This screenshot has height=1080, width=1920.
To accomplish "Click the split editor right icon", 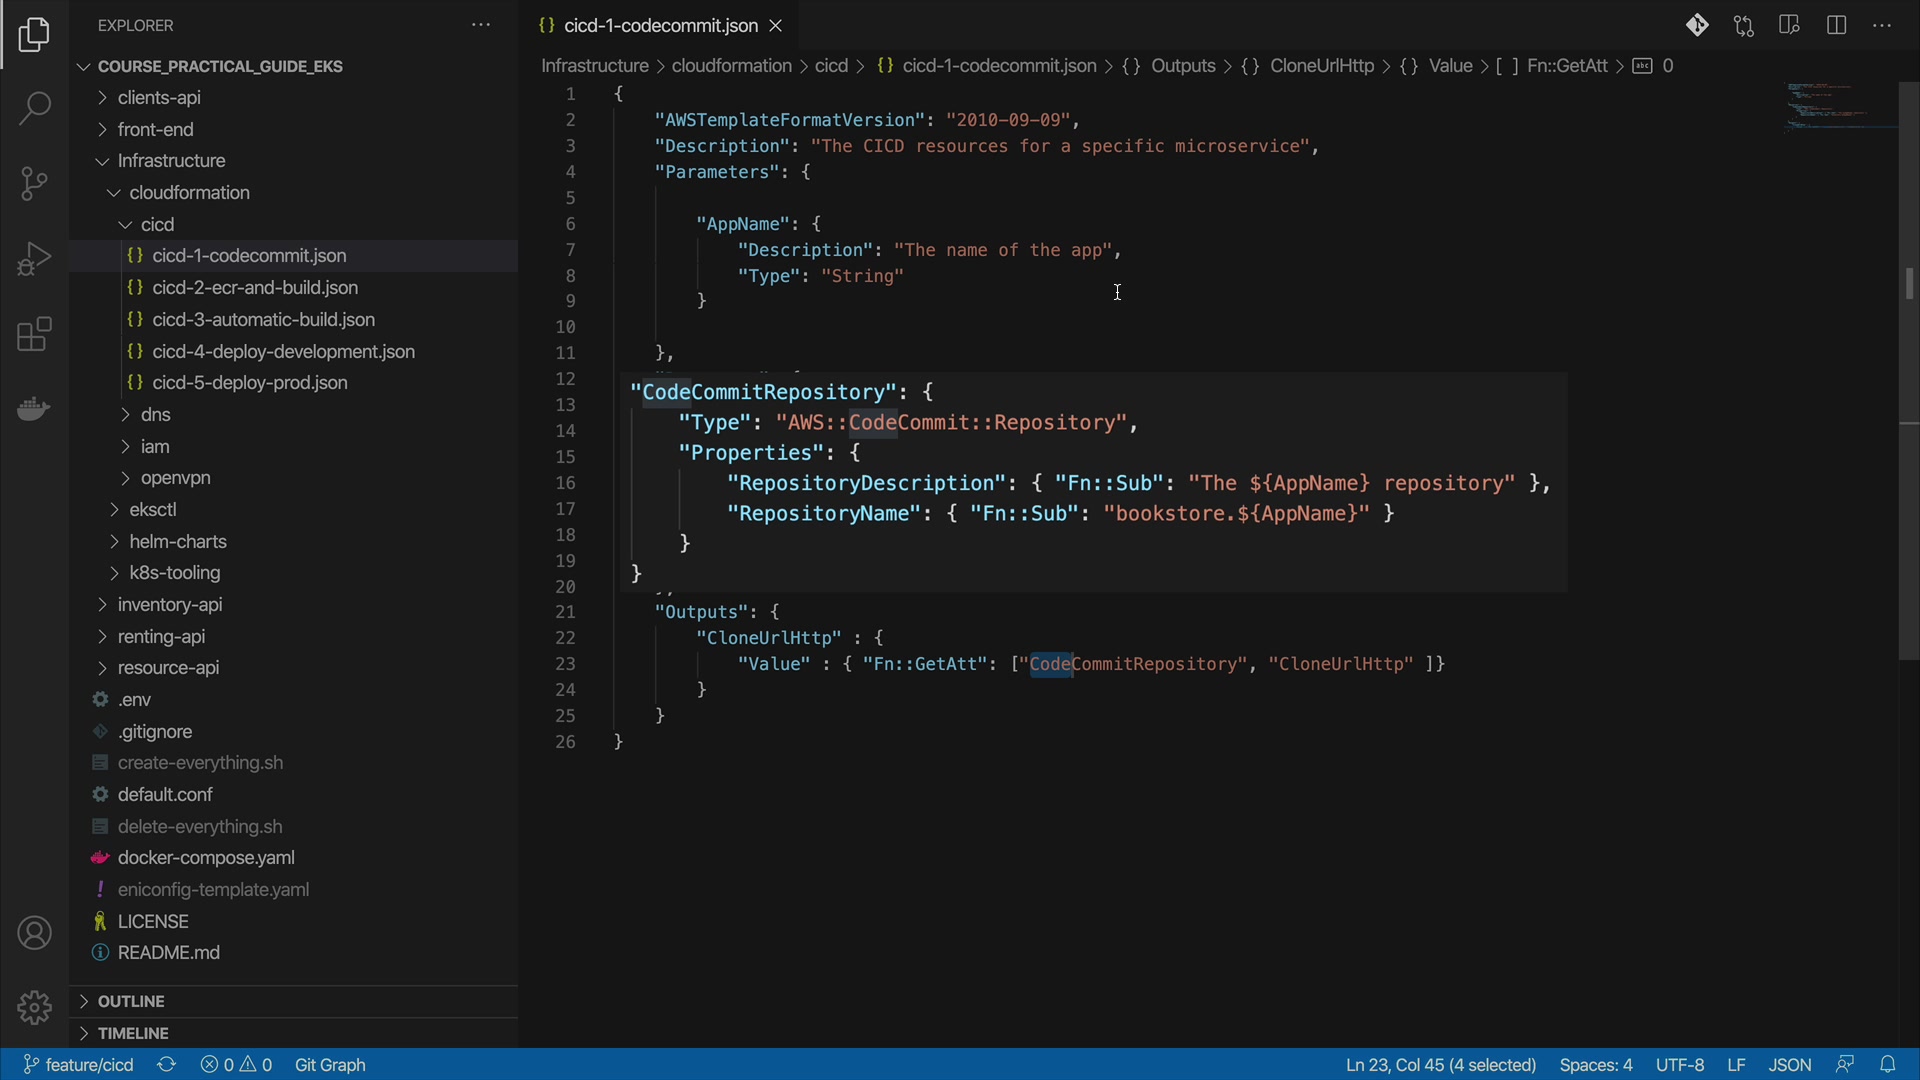I will coord(1836,26).
